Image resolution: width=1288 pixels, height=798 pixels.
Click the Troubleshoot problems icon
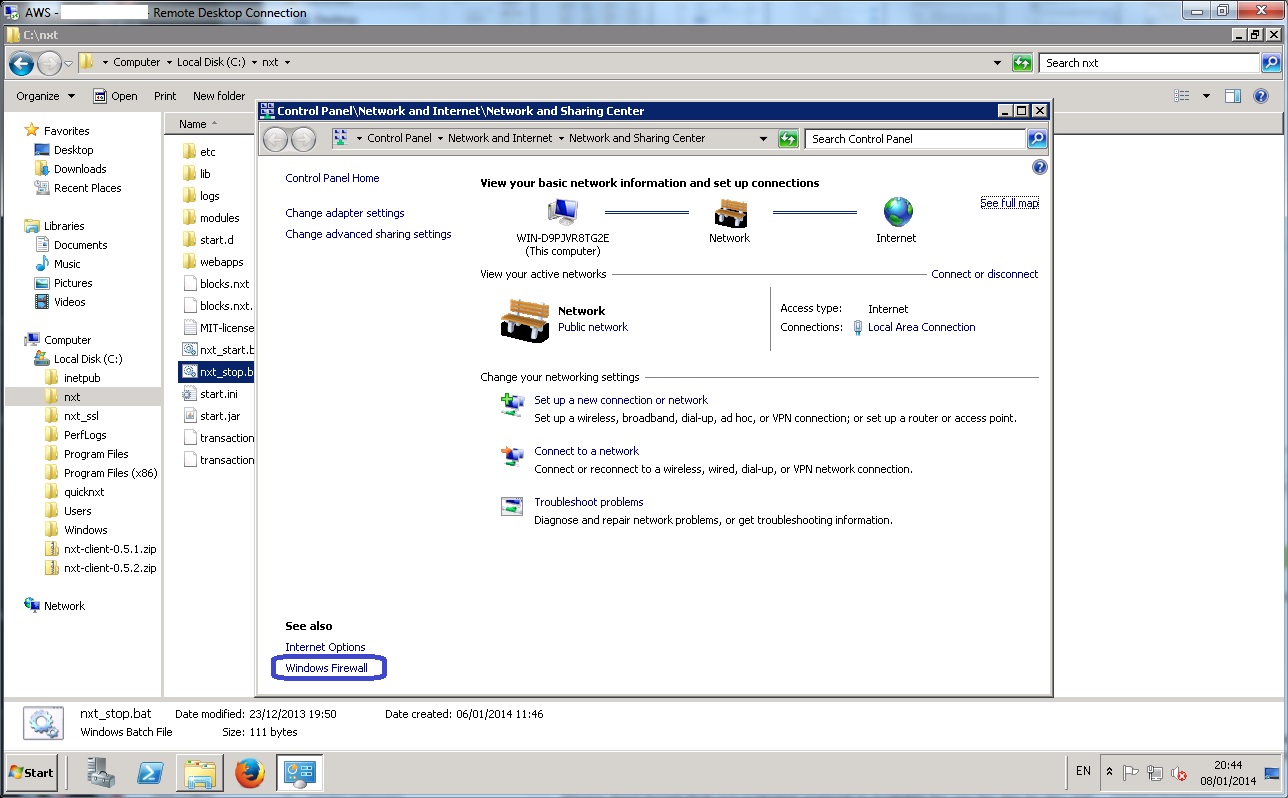click(512, 506)
